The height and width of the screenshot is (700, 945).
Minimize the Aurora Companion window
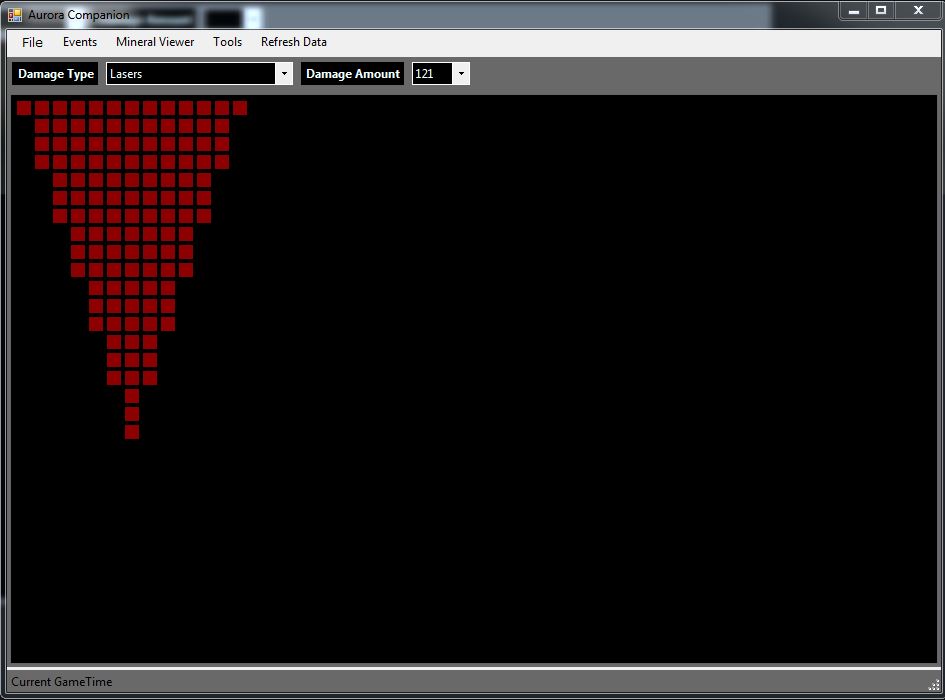(853, 11)
